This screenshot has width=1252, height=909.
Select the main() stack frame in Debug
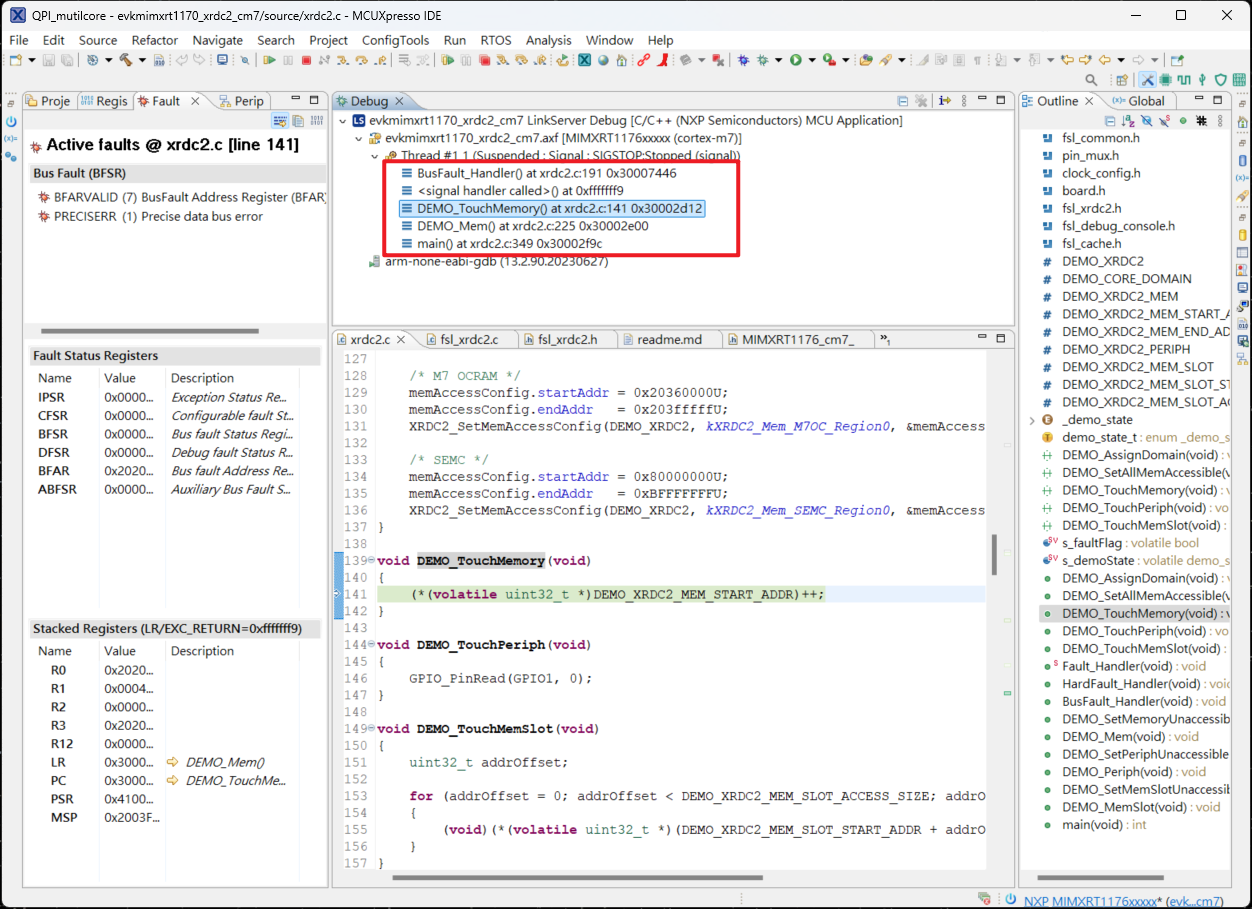click(x=509, y=243)
